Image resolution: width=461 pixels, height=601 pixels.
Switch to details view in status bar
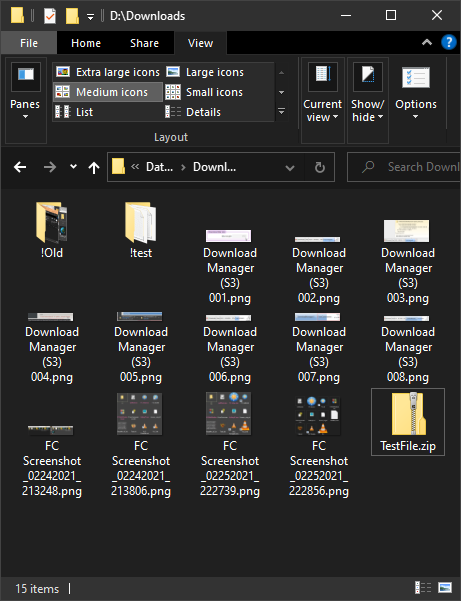(423, 587)
